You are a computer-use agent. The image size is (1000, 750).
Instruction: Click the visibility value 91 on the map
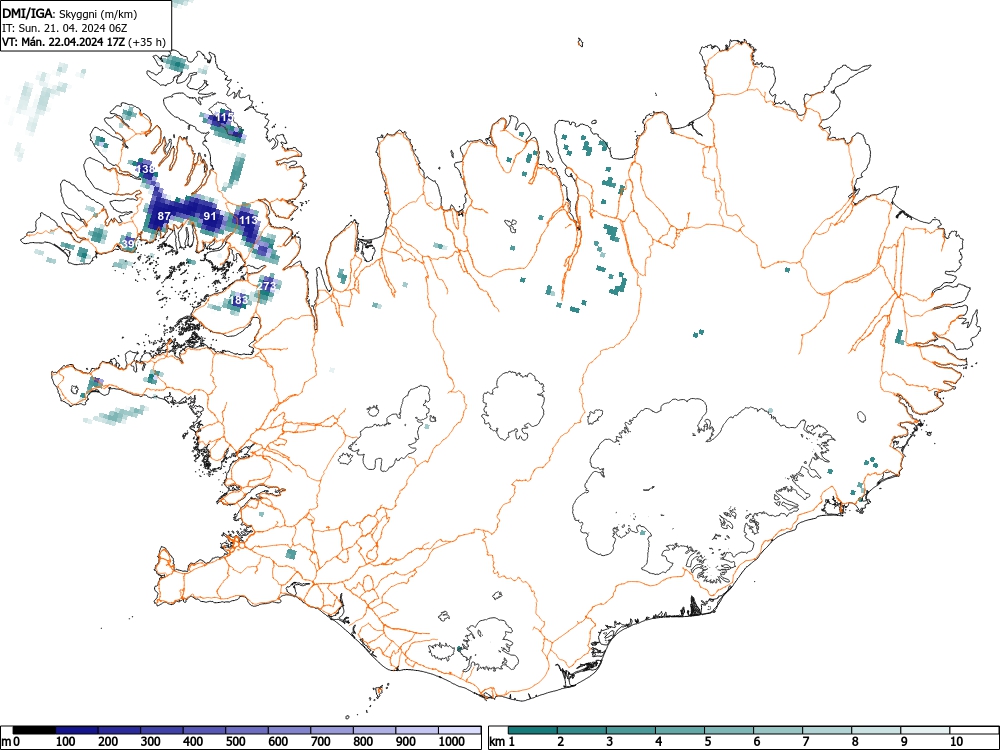coord(210,216)
